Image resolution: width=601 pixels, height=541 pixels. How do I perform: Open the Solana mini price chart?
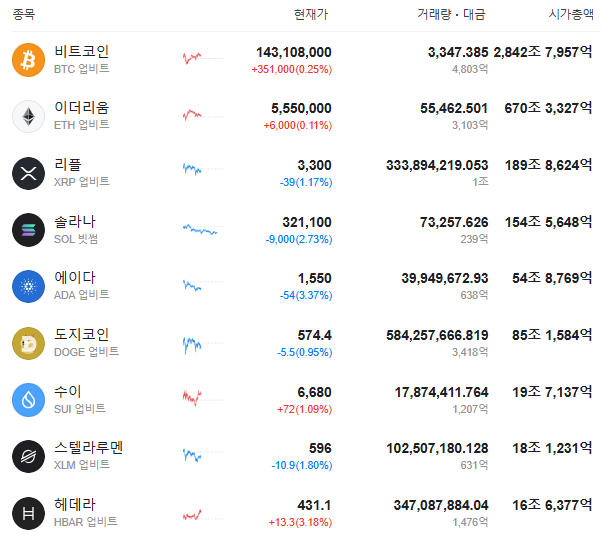pos(203,229)
